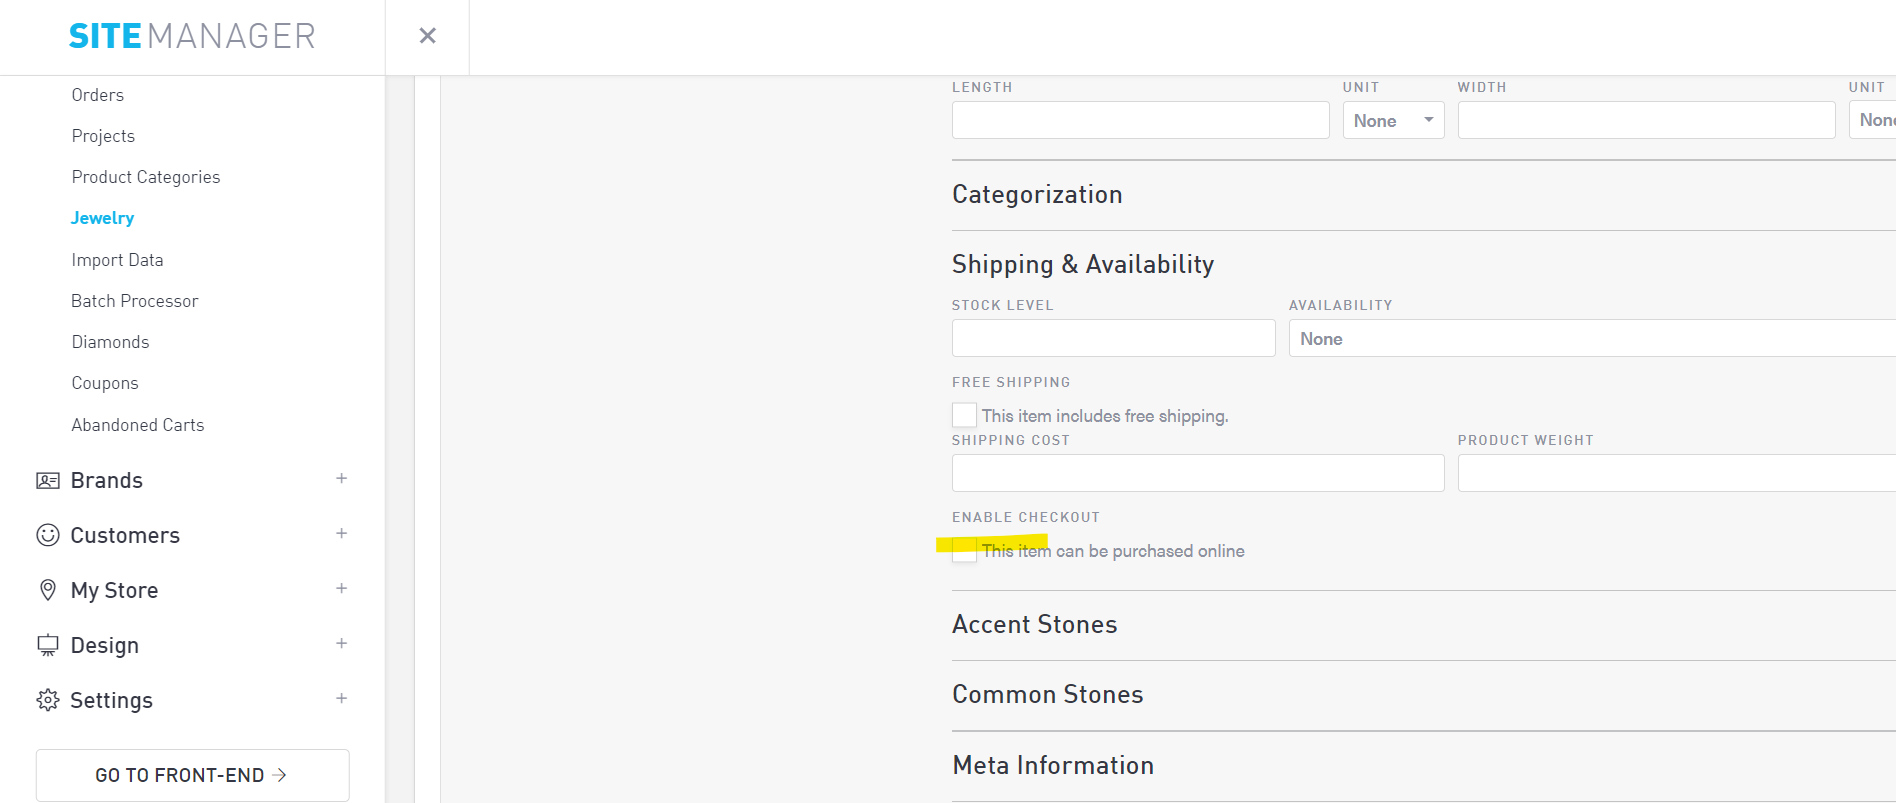Screen dimensions: 1896x803
Task: Expand Brands using its plus icon
Action: (341, 479)
